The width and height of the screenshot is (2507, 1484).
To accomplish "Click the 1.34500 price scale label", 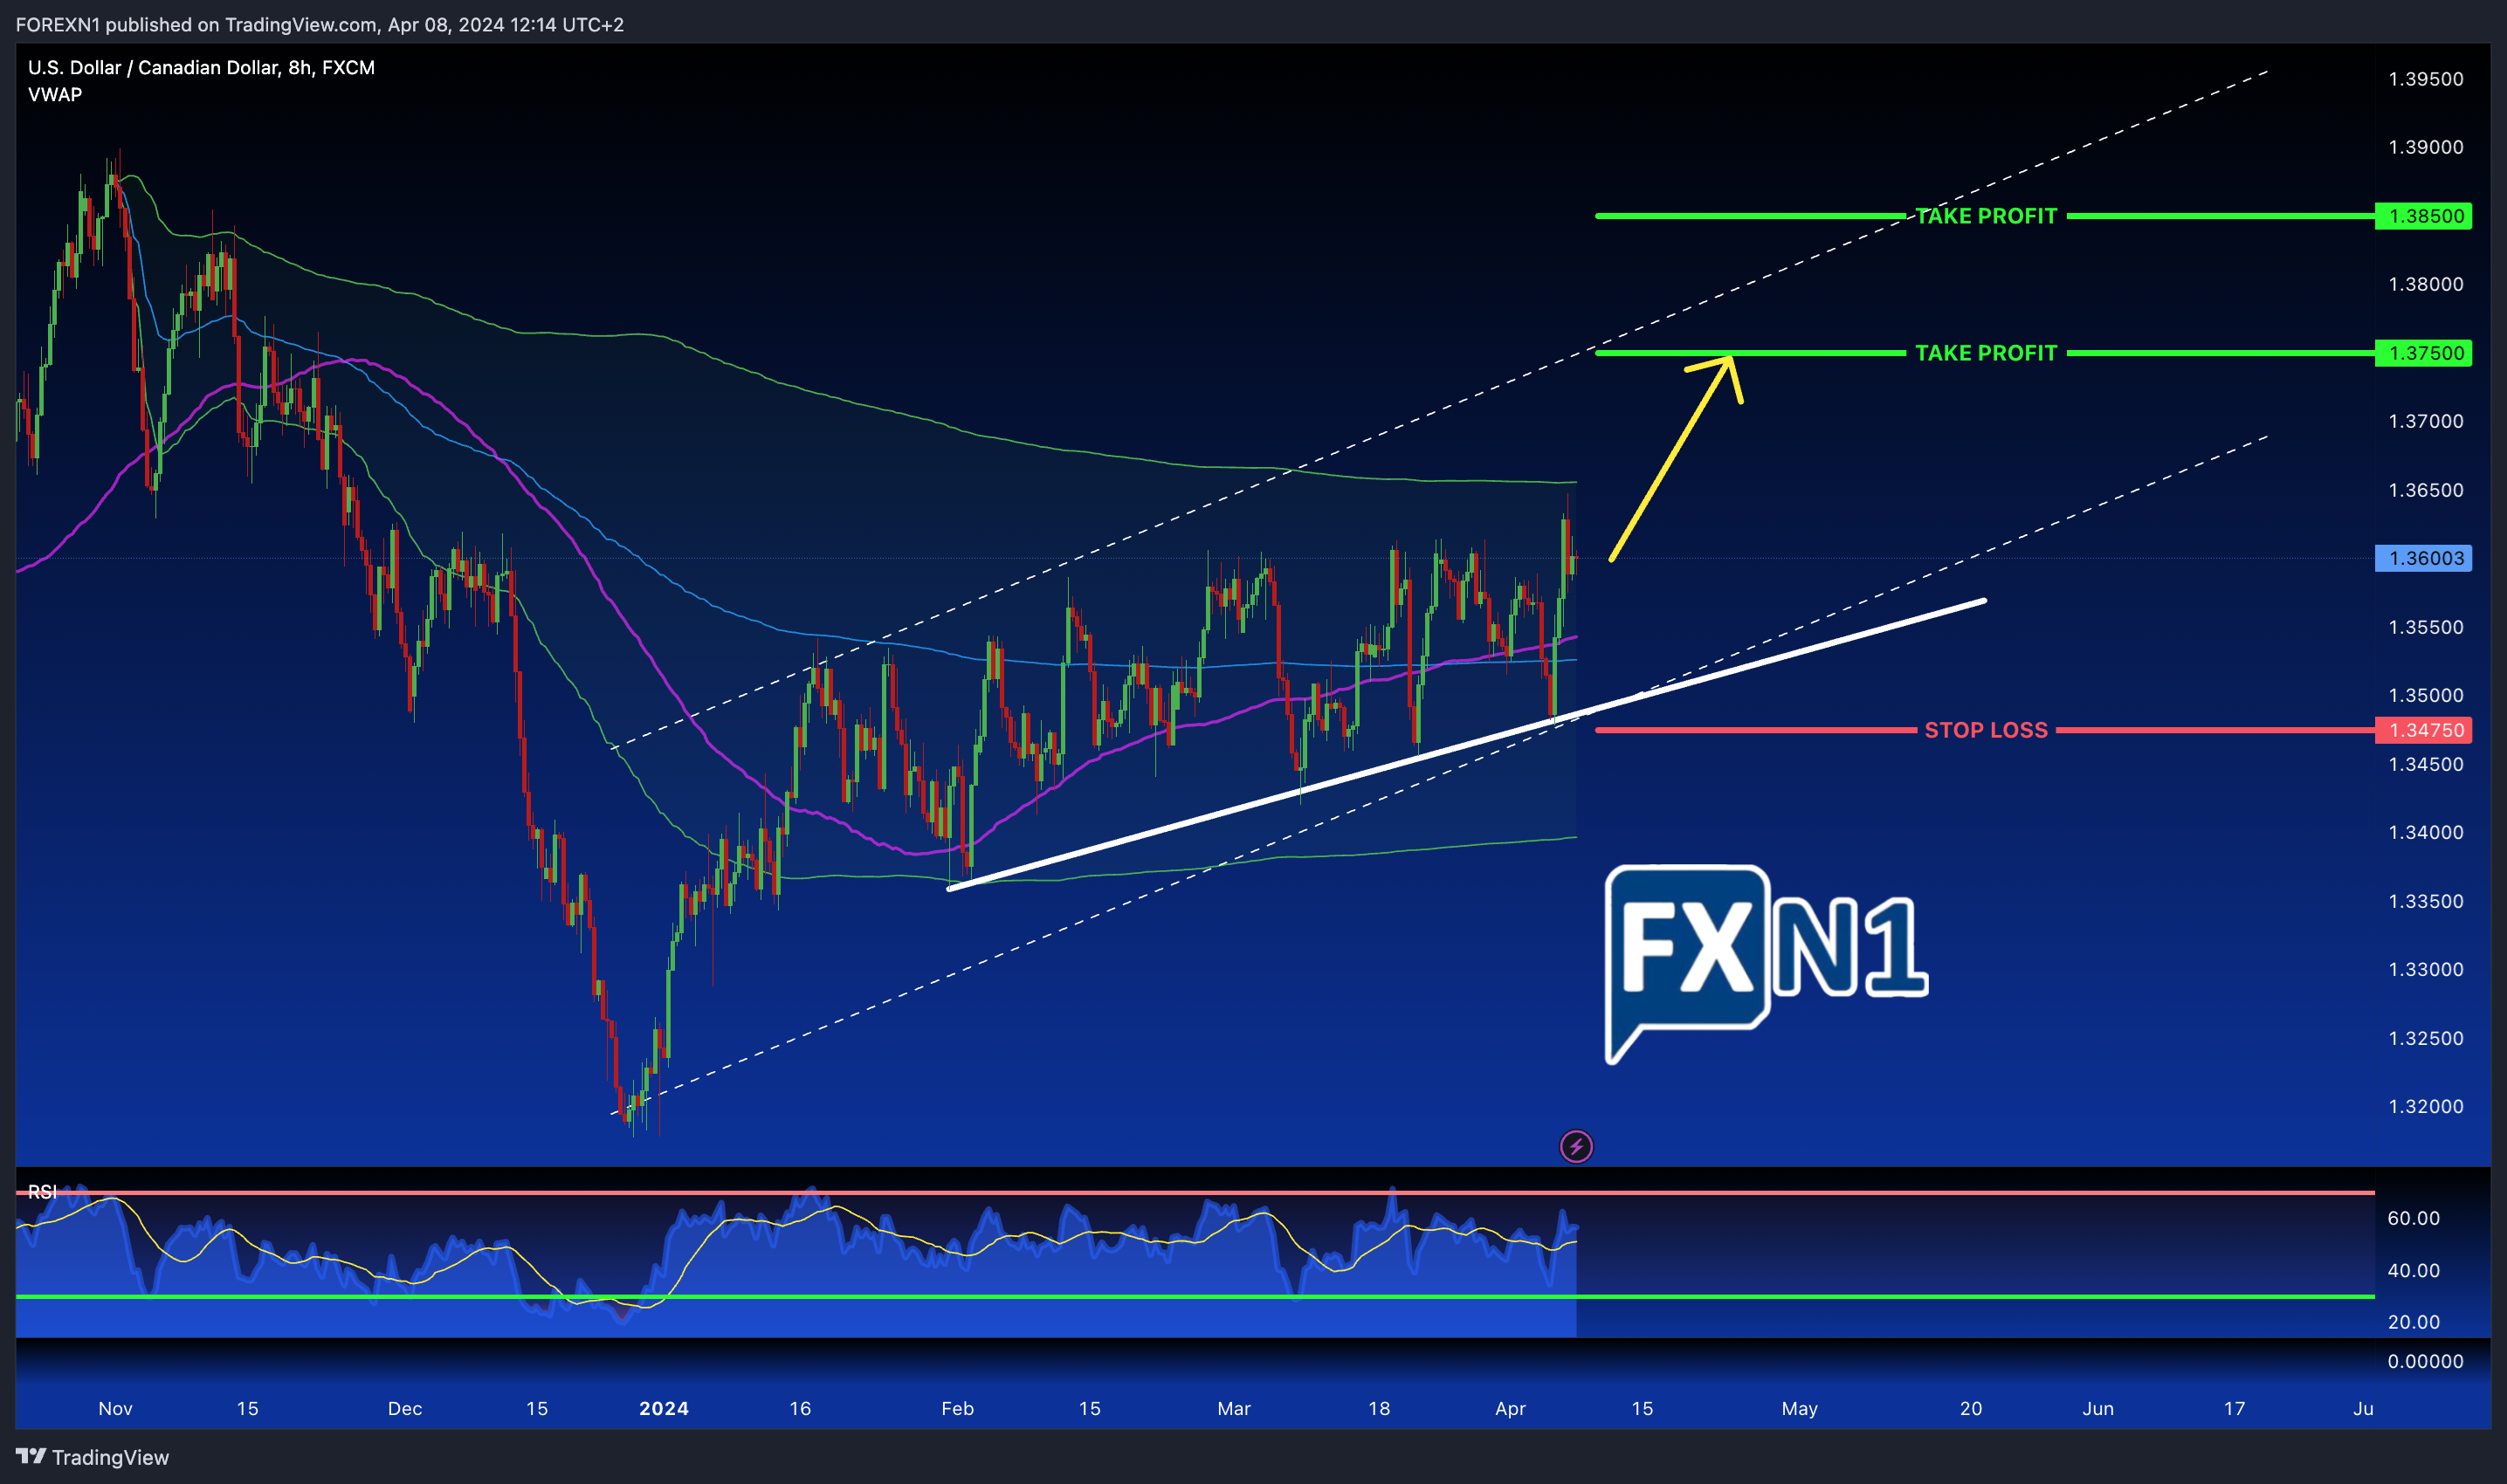I will [x=2426, y=764].
